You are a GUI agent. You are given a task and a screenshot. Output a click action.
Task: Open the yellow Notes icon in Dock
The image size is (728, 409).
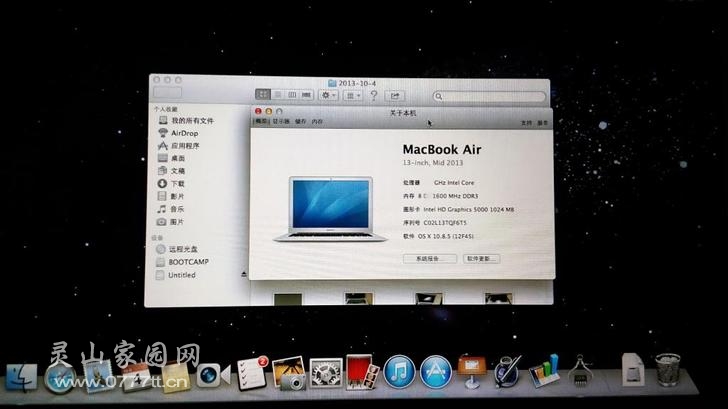coord(176,377)
